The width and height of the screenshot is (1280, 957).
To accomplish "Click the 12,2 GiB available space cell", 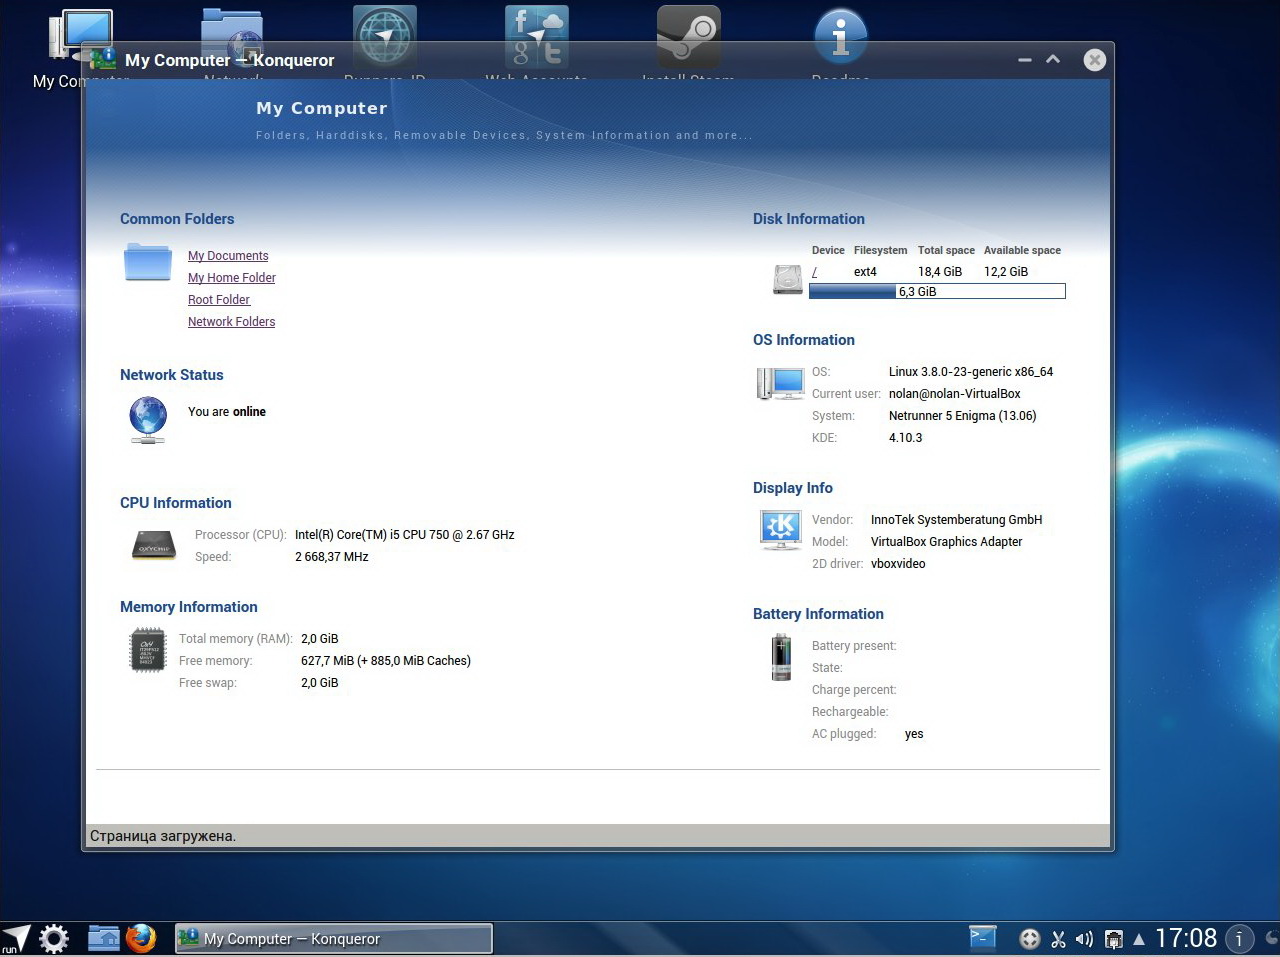I will click(x=1006, y=272).
